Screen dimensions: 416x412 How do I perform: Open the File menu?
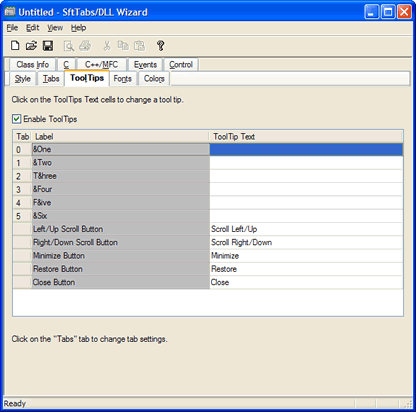tap(12, 28)
